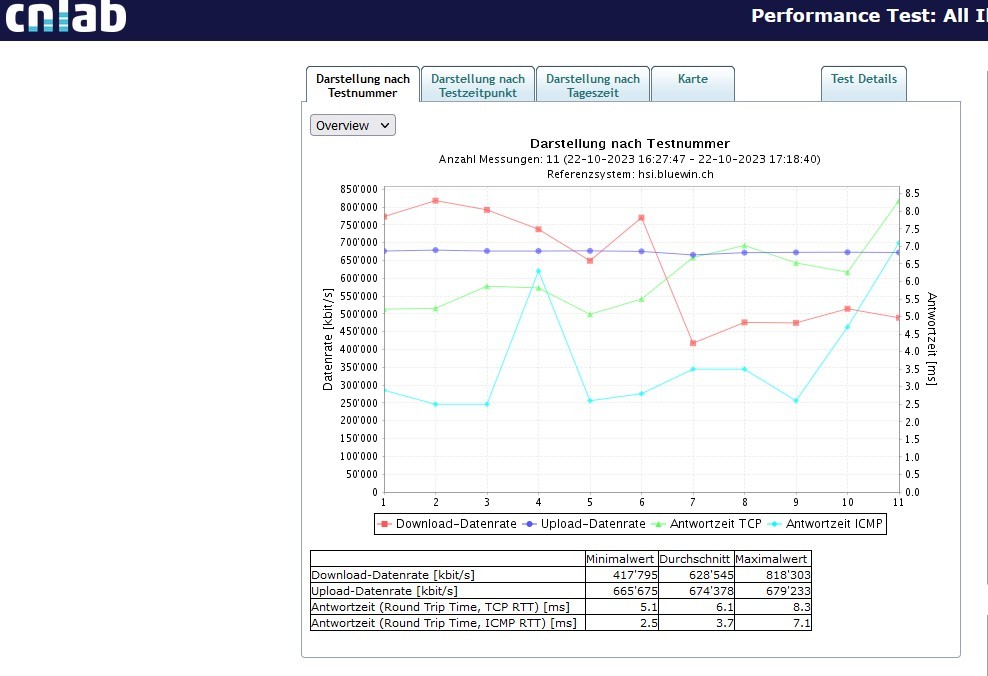Switch to the Karte tab

pos(692,79)
